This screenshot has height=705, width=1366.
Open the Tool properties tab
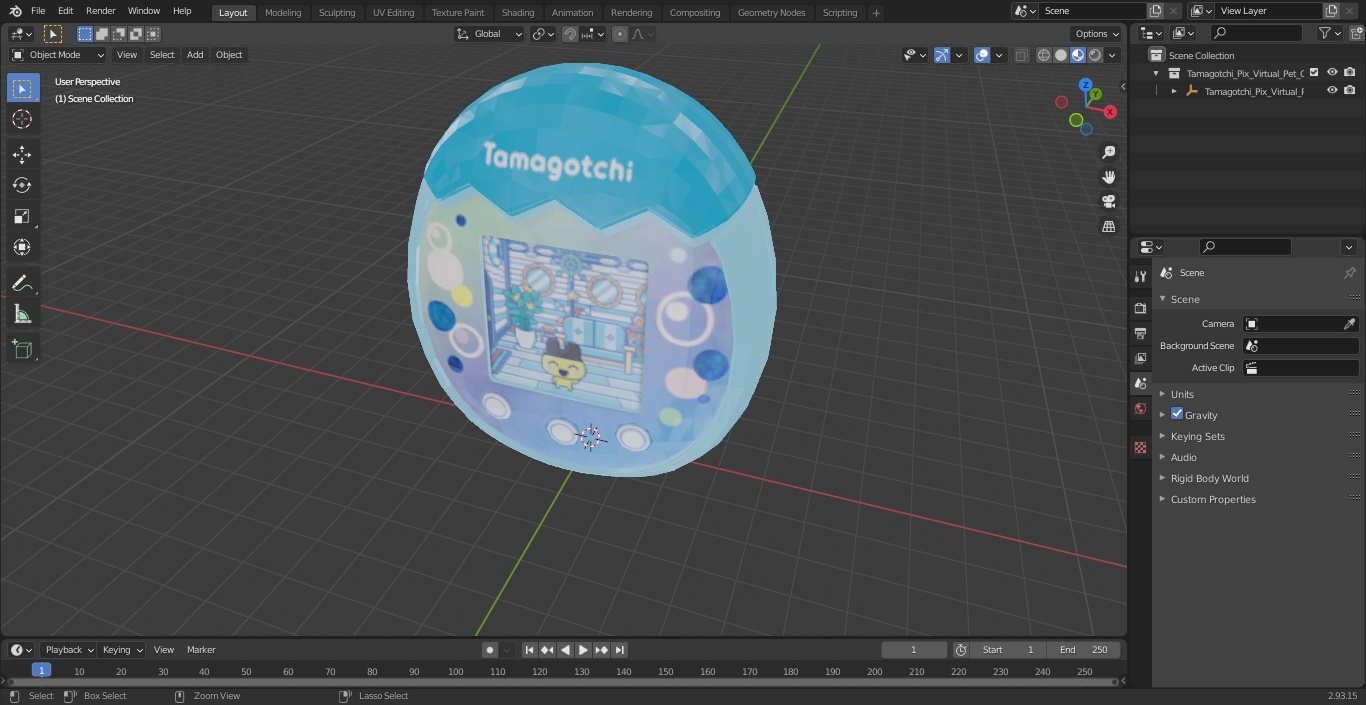[x=1140, y=277]
